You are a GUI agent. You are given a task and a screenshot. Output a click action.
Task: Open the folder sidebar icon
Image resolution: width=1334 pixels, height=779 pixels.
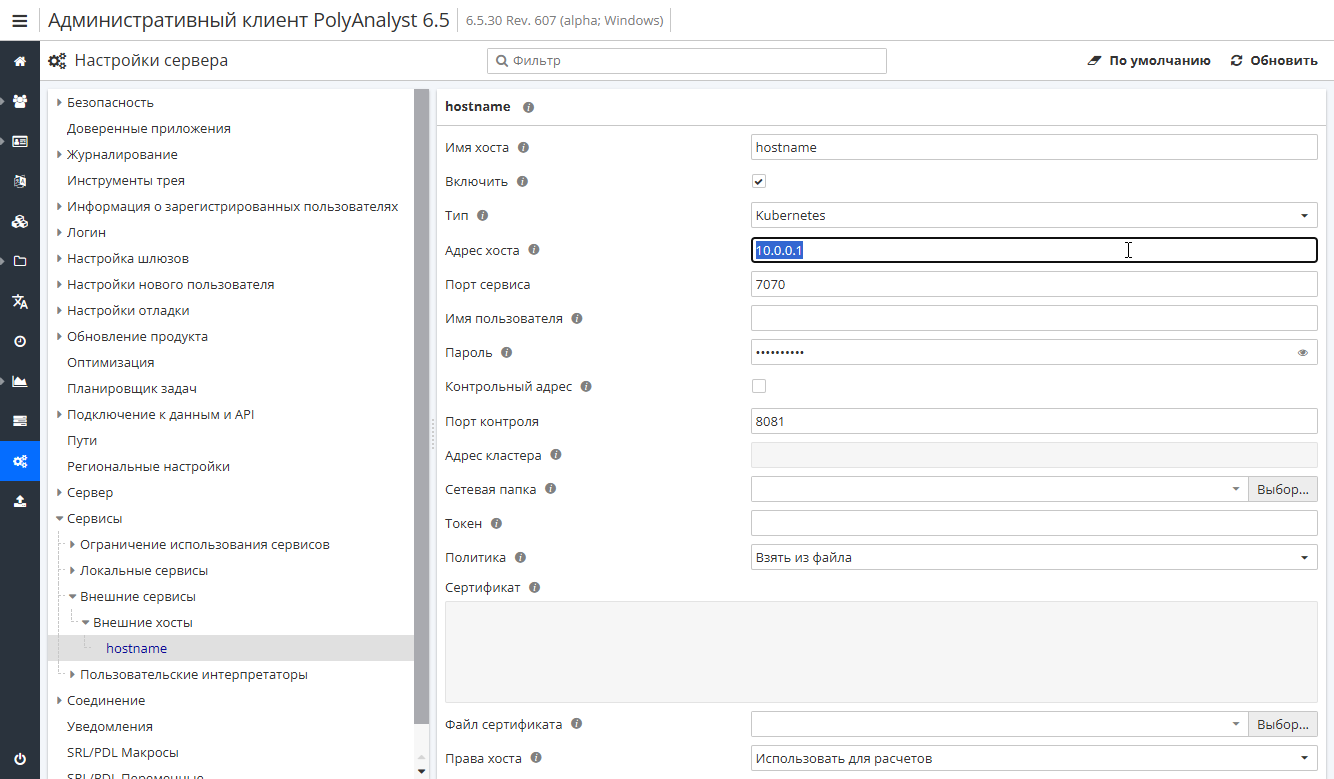coord(20,261)
